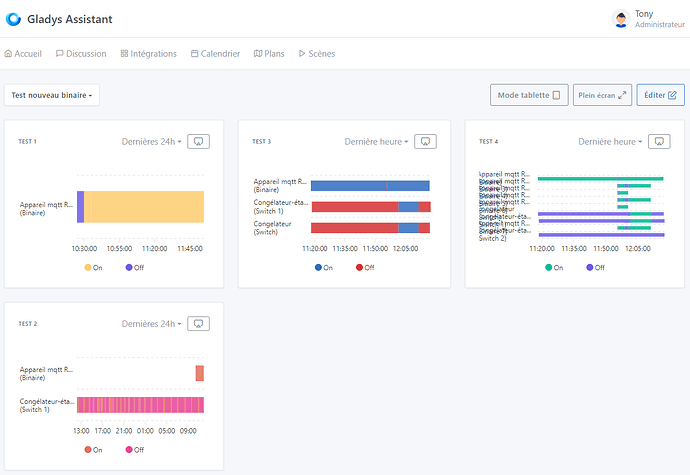690x475 pixels.
Task: Navigate to the Scènes tab
Action: pos(316,54)
